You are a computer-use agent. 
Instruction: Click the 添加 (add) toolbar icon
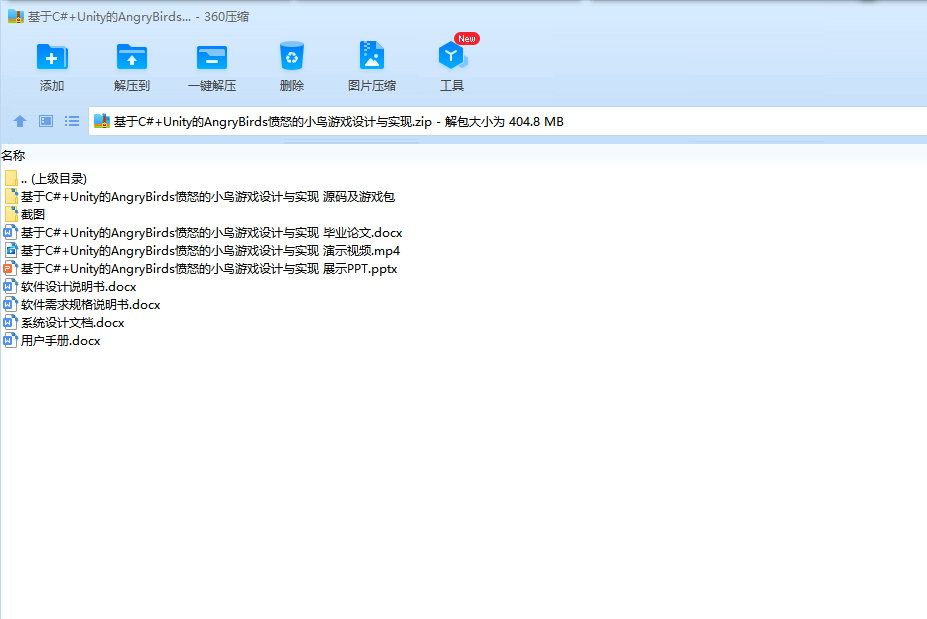tap(52, 57)
